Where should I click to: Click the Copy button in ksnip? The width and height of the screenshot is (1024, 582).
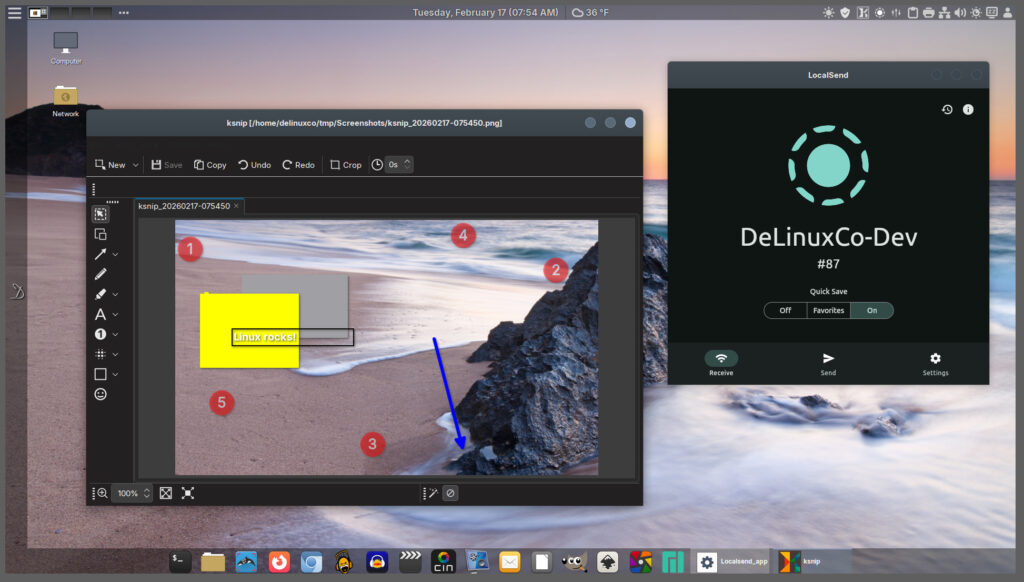tap(210, 165)
